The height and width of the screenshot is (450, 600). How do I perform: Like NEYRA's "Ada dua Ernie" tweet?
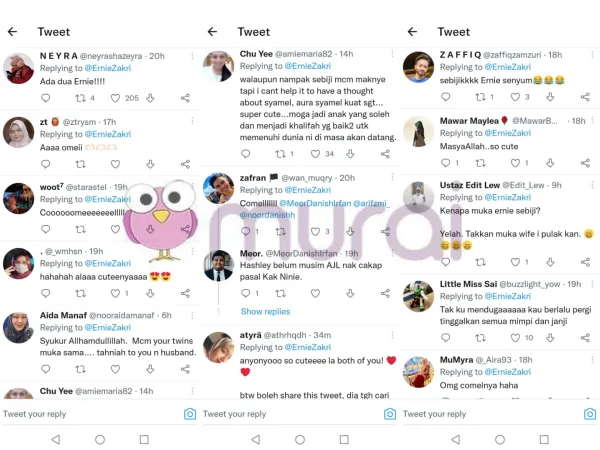click(x=115, y=98)
